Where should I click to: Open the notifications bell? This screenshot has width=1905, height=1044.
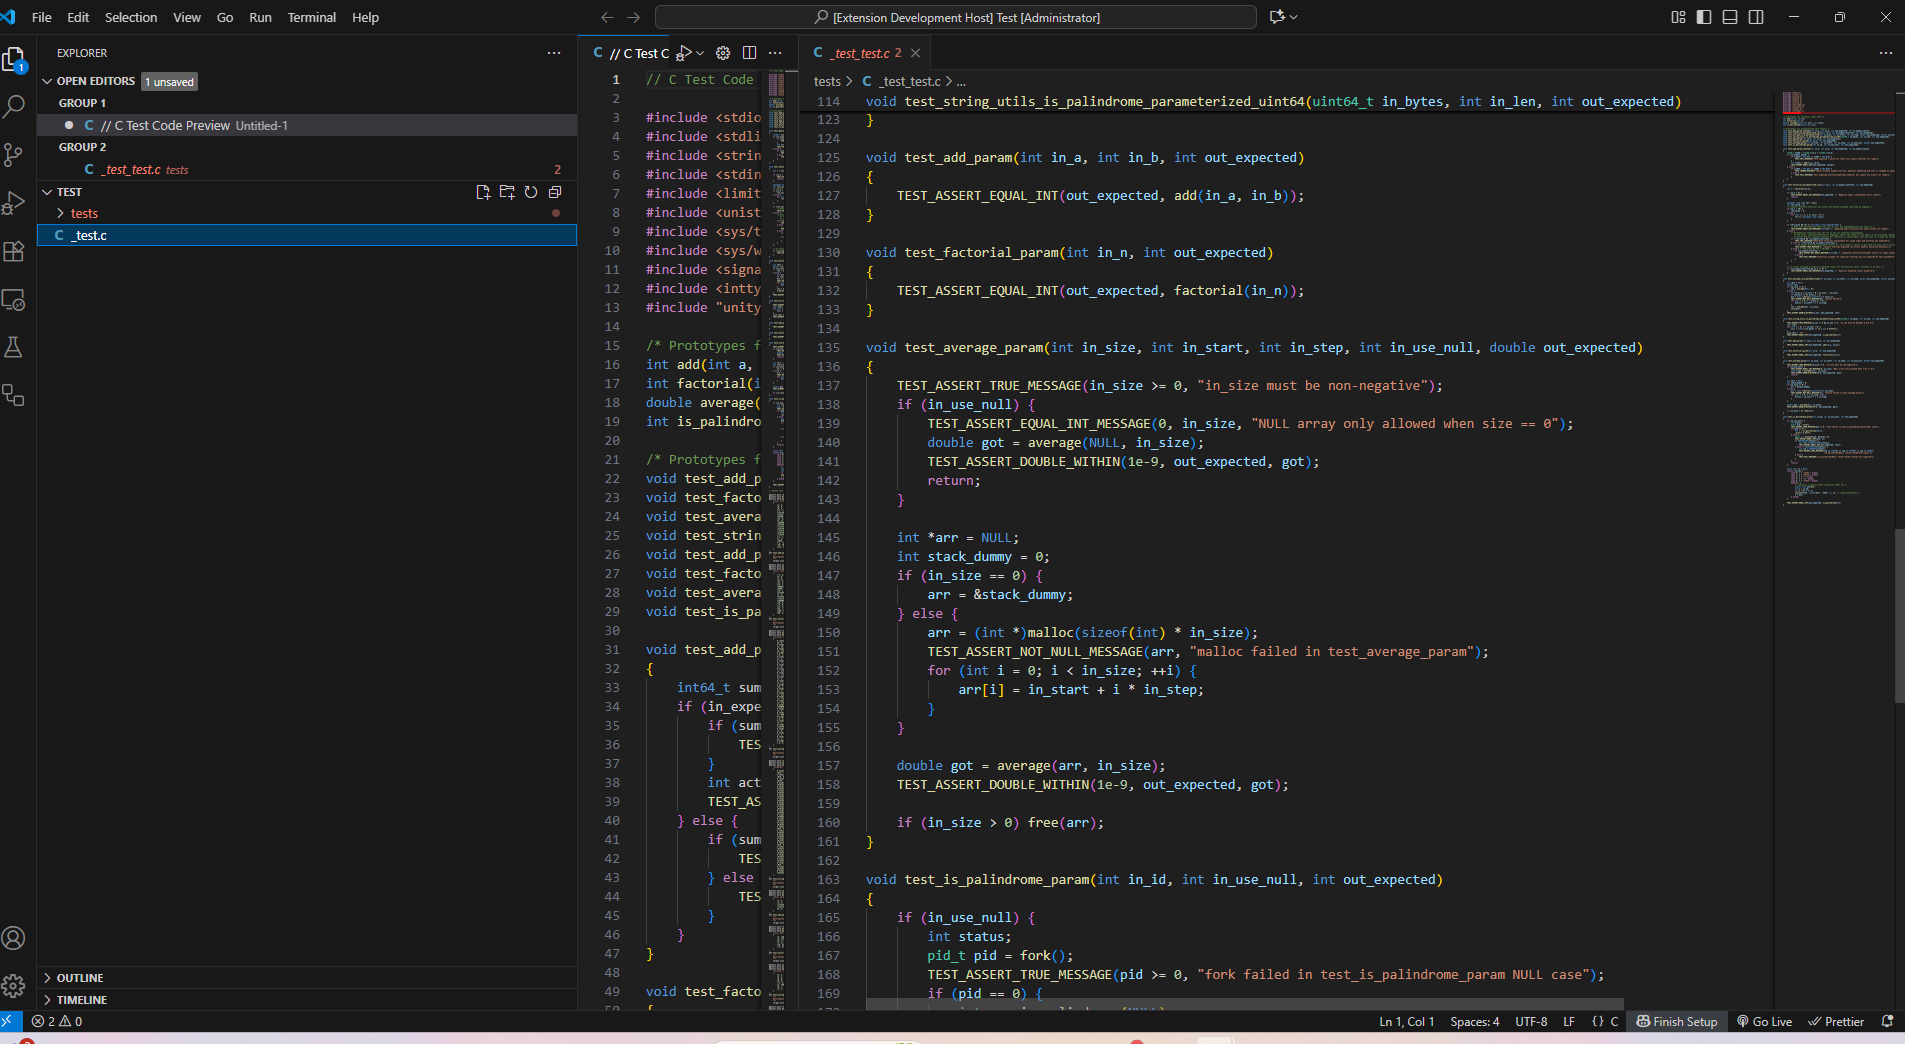click(x=1887, y=1022)
